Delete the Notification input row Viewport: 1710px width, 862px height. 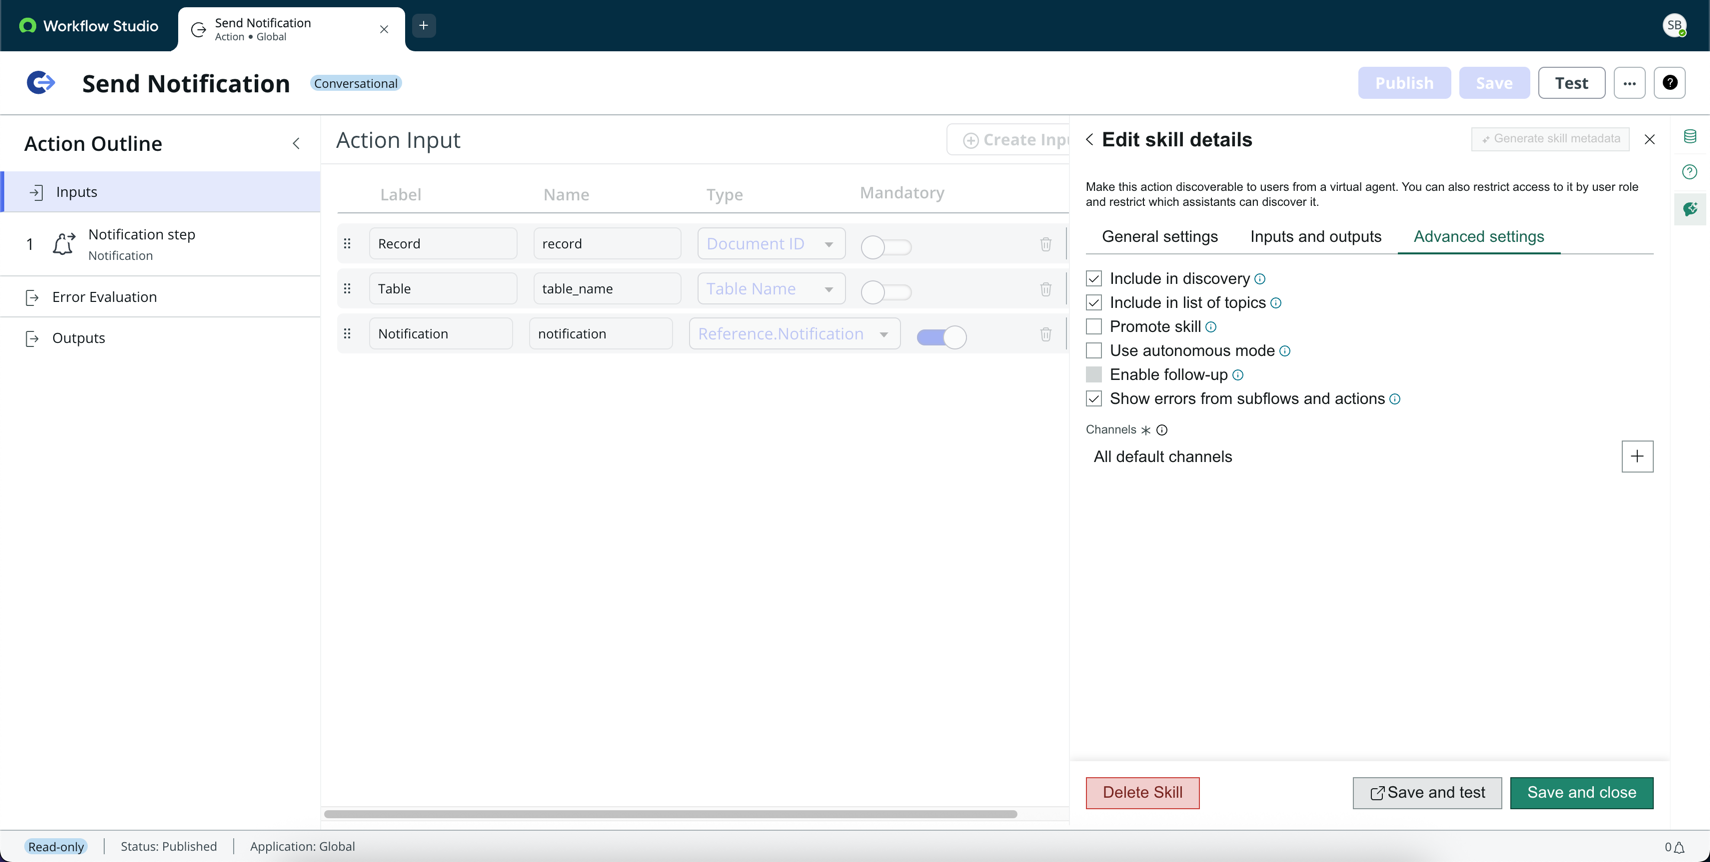click(x=1045, y=334)
